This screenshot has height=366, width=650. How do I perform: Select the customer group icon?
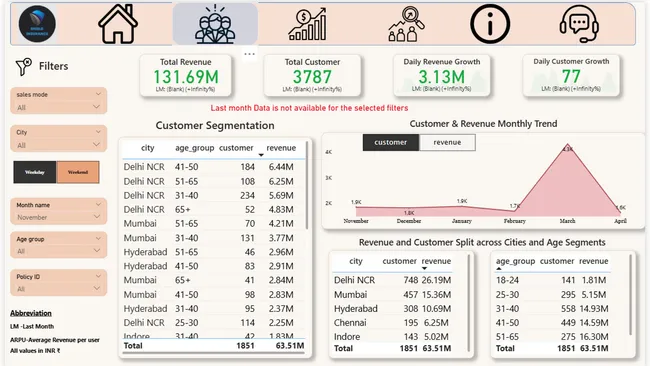pyautogui.click(x=215, y=24)
